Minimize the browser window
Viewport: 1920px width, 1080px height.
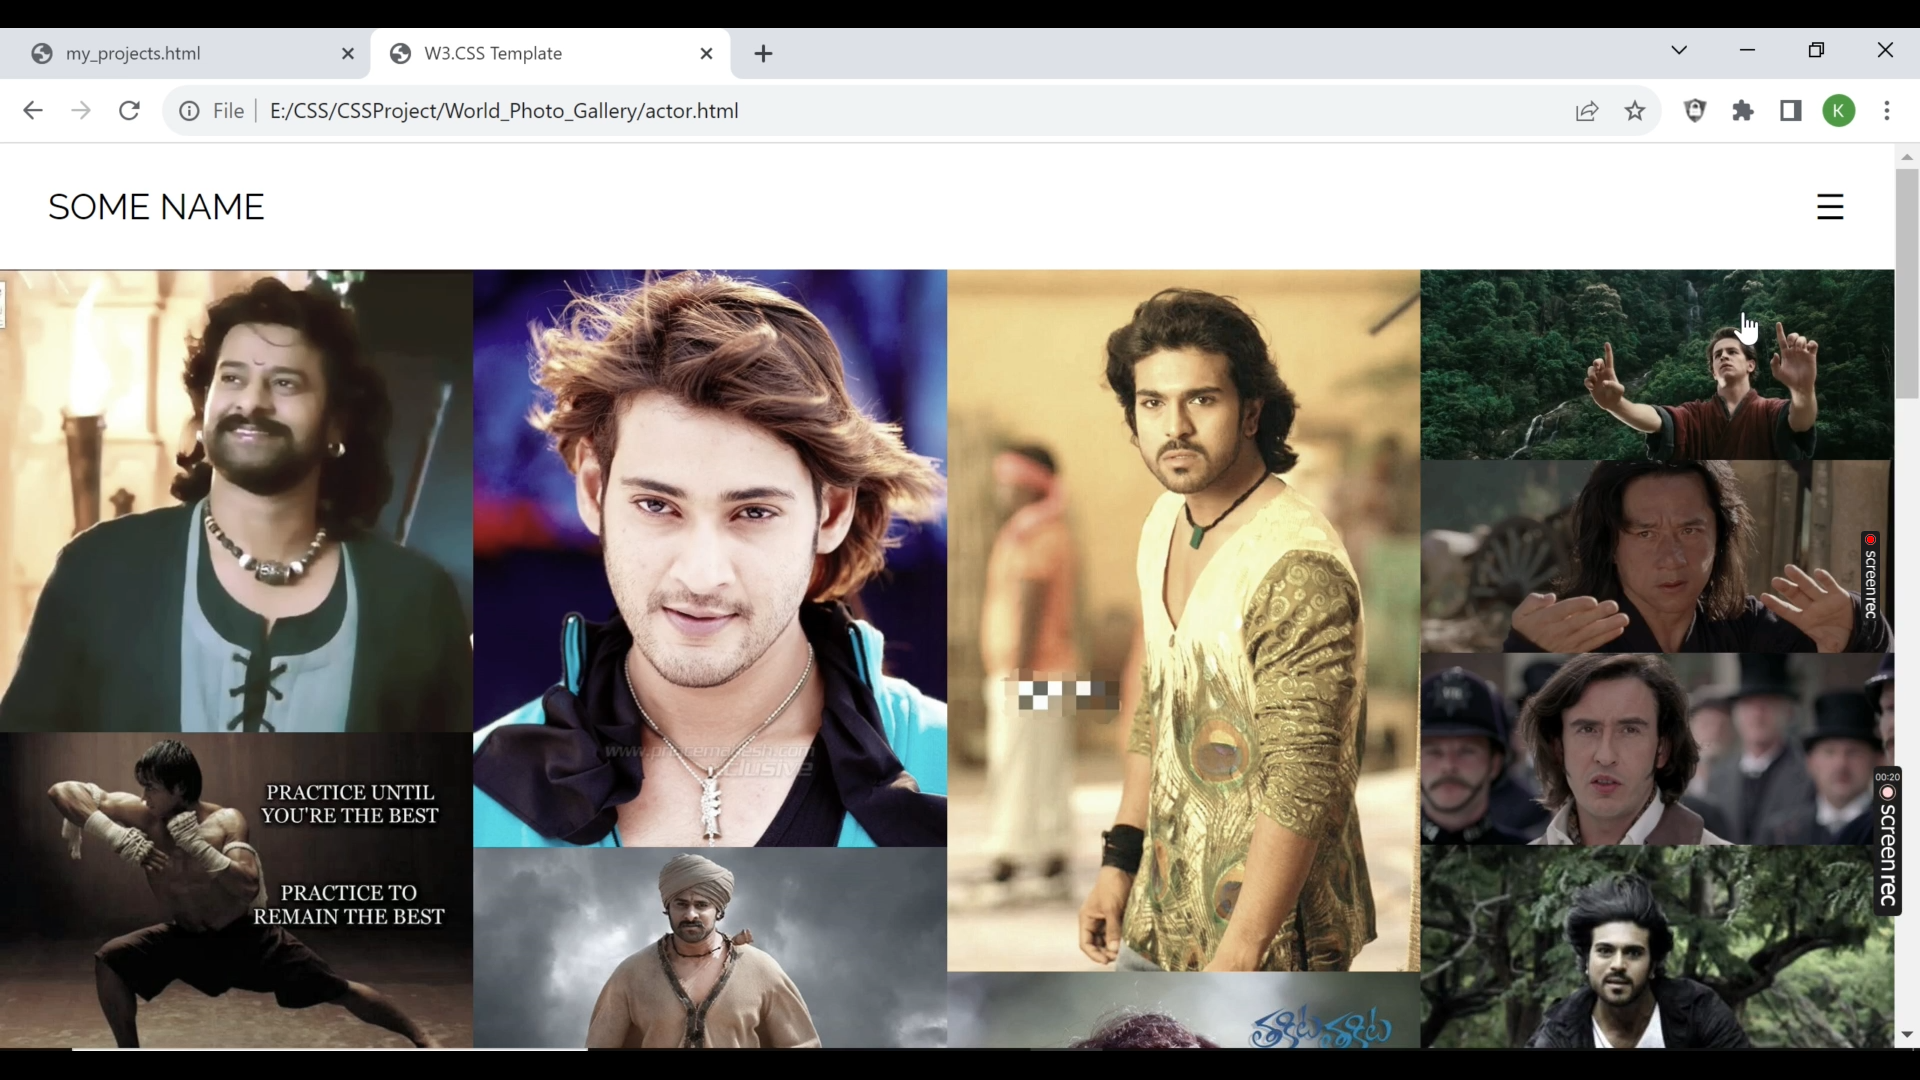click(1748, 50)
